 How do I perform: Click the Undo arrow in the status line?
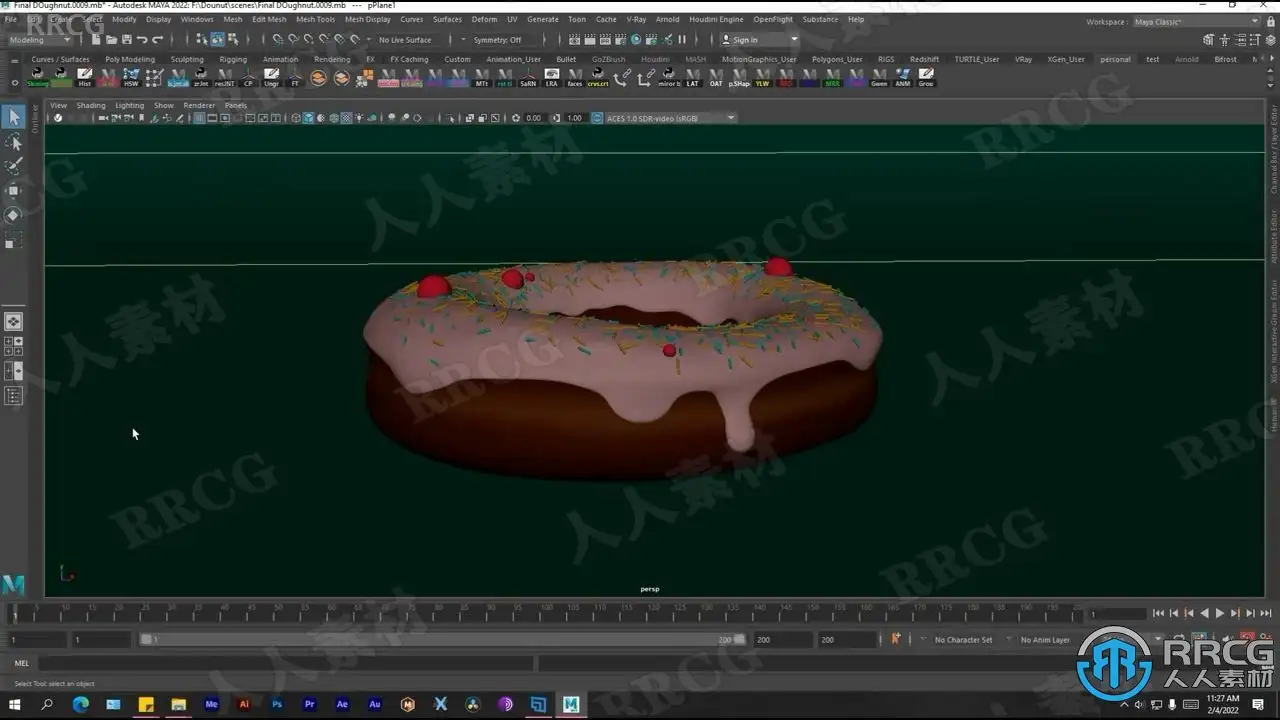[x=142, y=40]
